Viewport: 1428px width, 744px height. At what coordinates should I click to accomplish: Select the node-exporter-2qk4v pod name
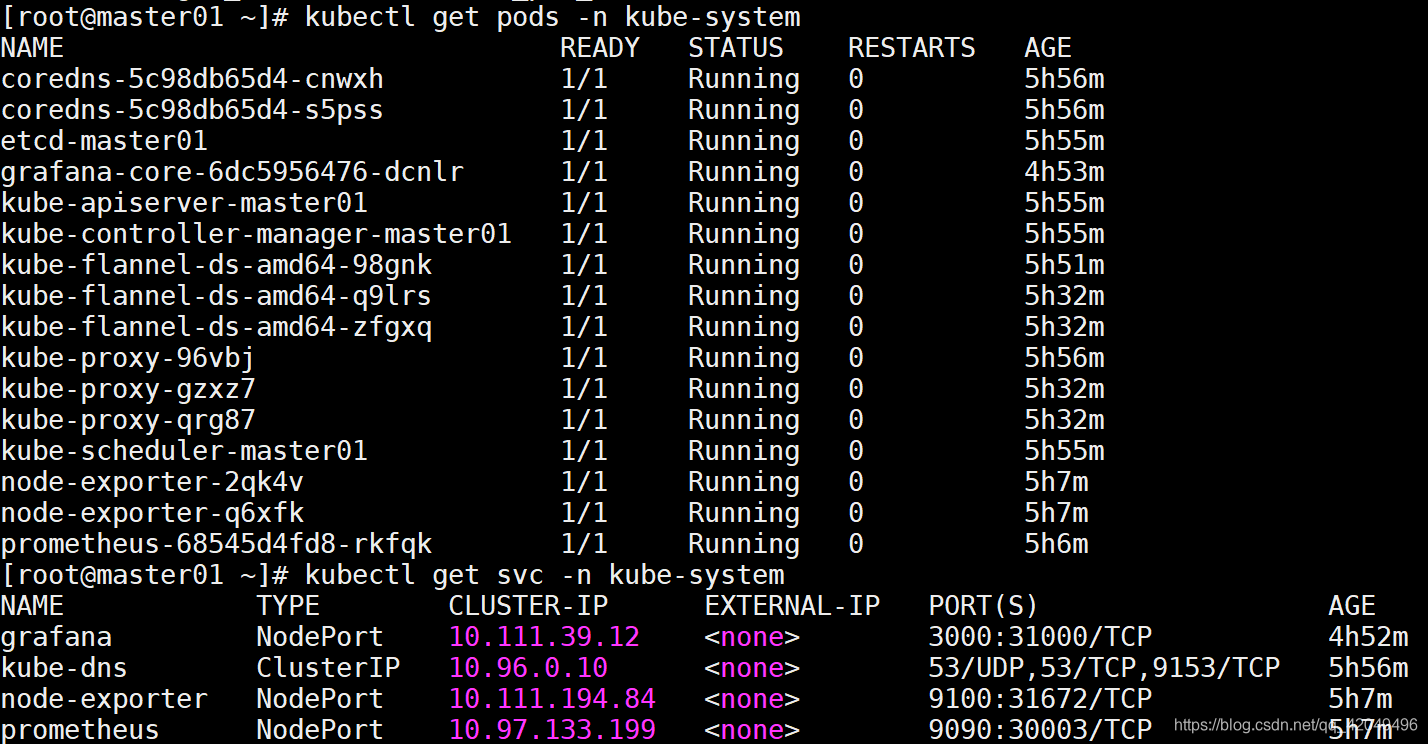coord(152,482)
